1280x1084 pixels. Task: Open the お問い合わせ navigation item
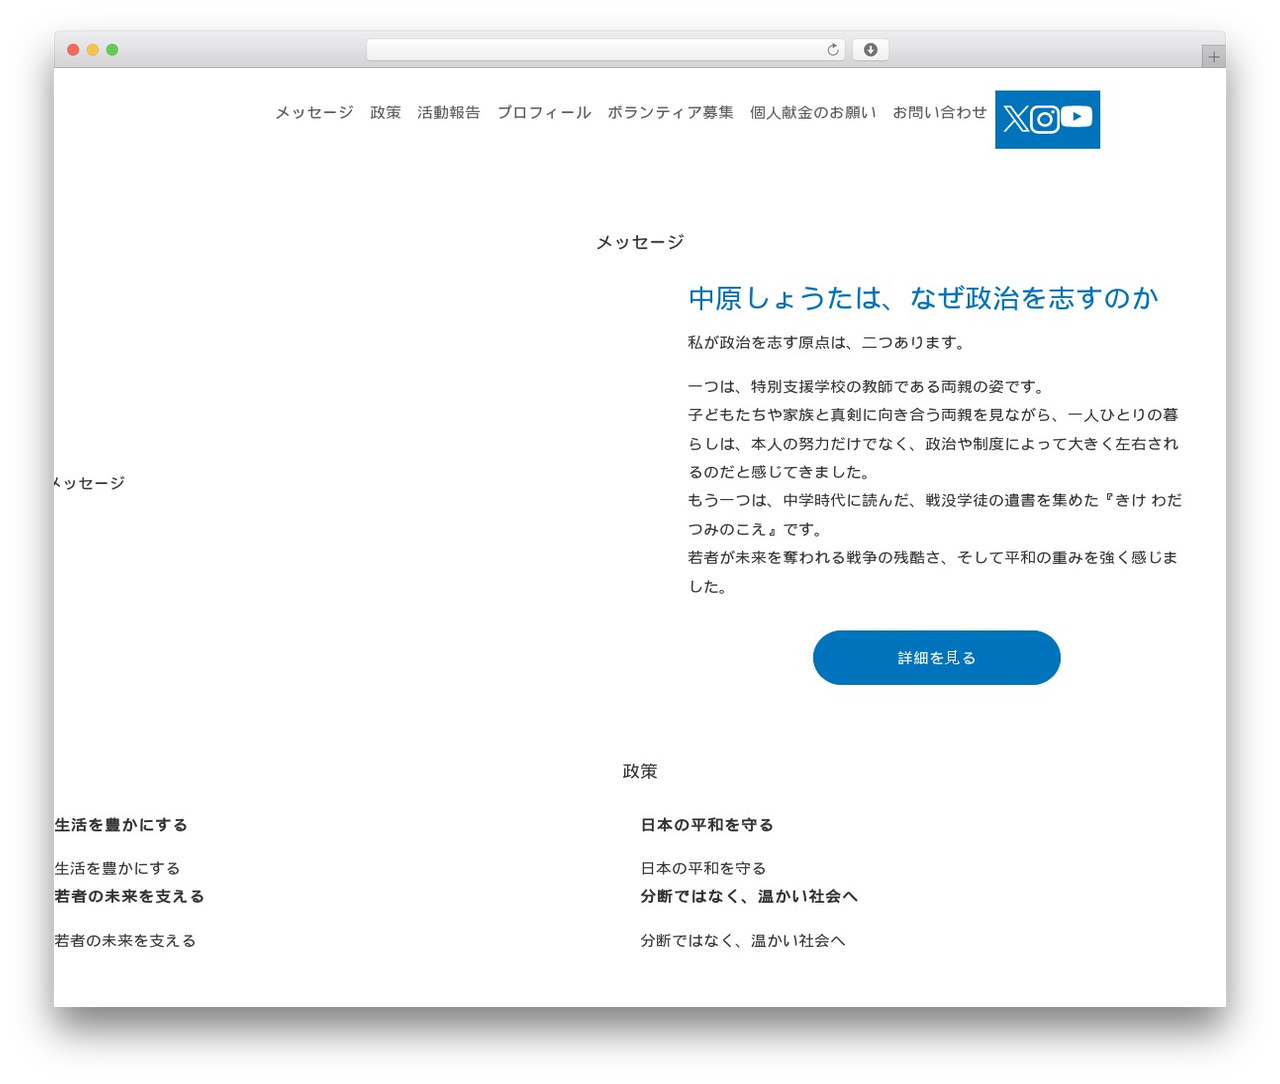pos(940,113)
